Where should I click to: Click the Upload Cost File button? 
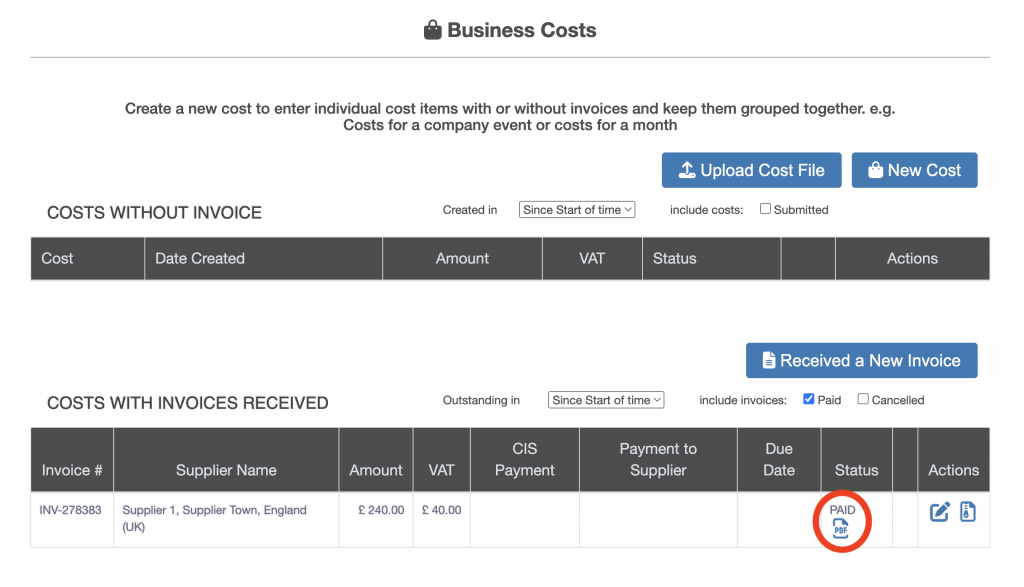[751, 170]
